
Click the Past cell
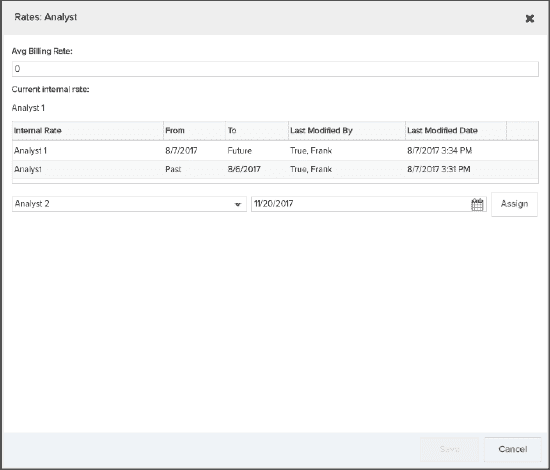173,169
